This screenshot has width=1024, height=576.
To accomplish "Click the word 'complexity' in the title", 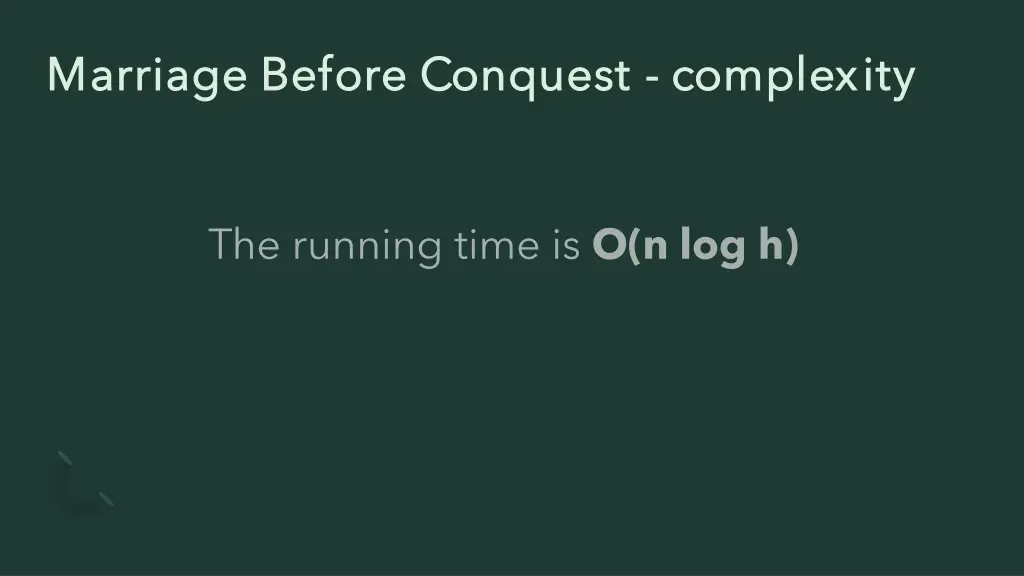I will click(x=793, y=78).
